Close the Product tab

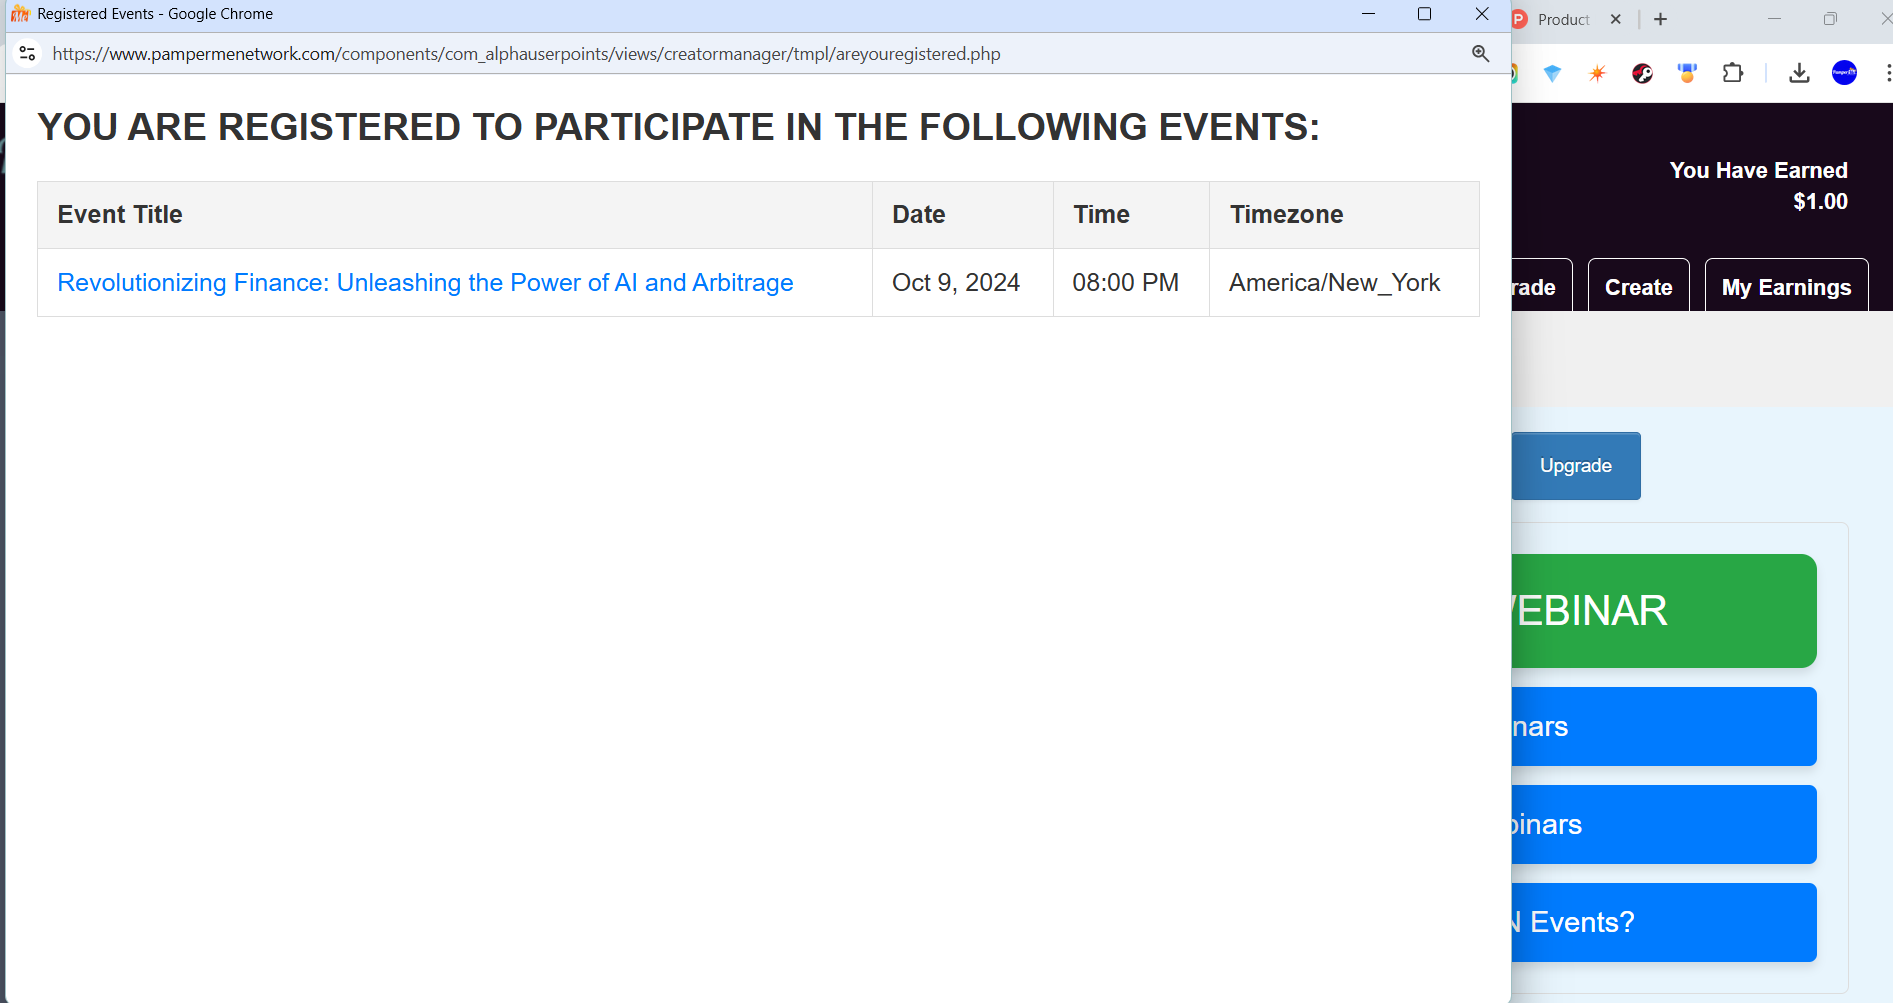1615,19
